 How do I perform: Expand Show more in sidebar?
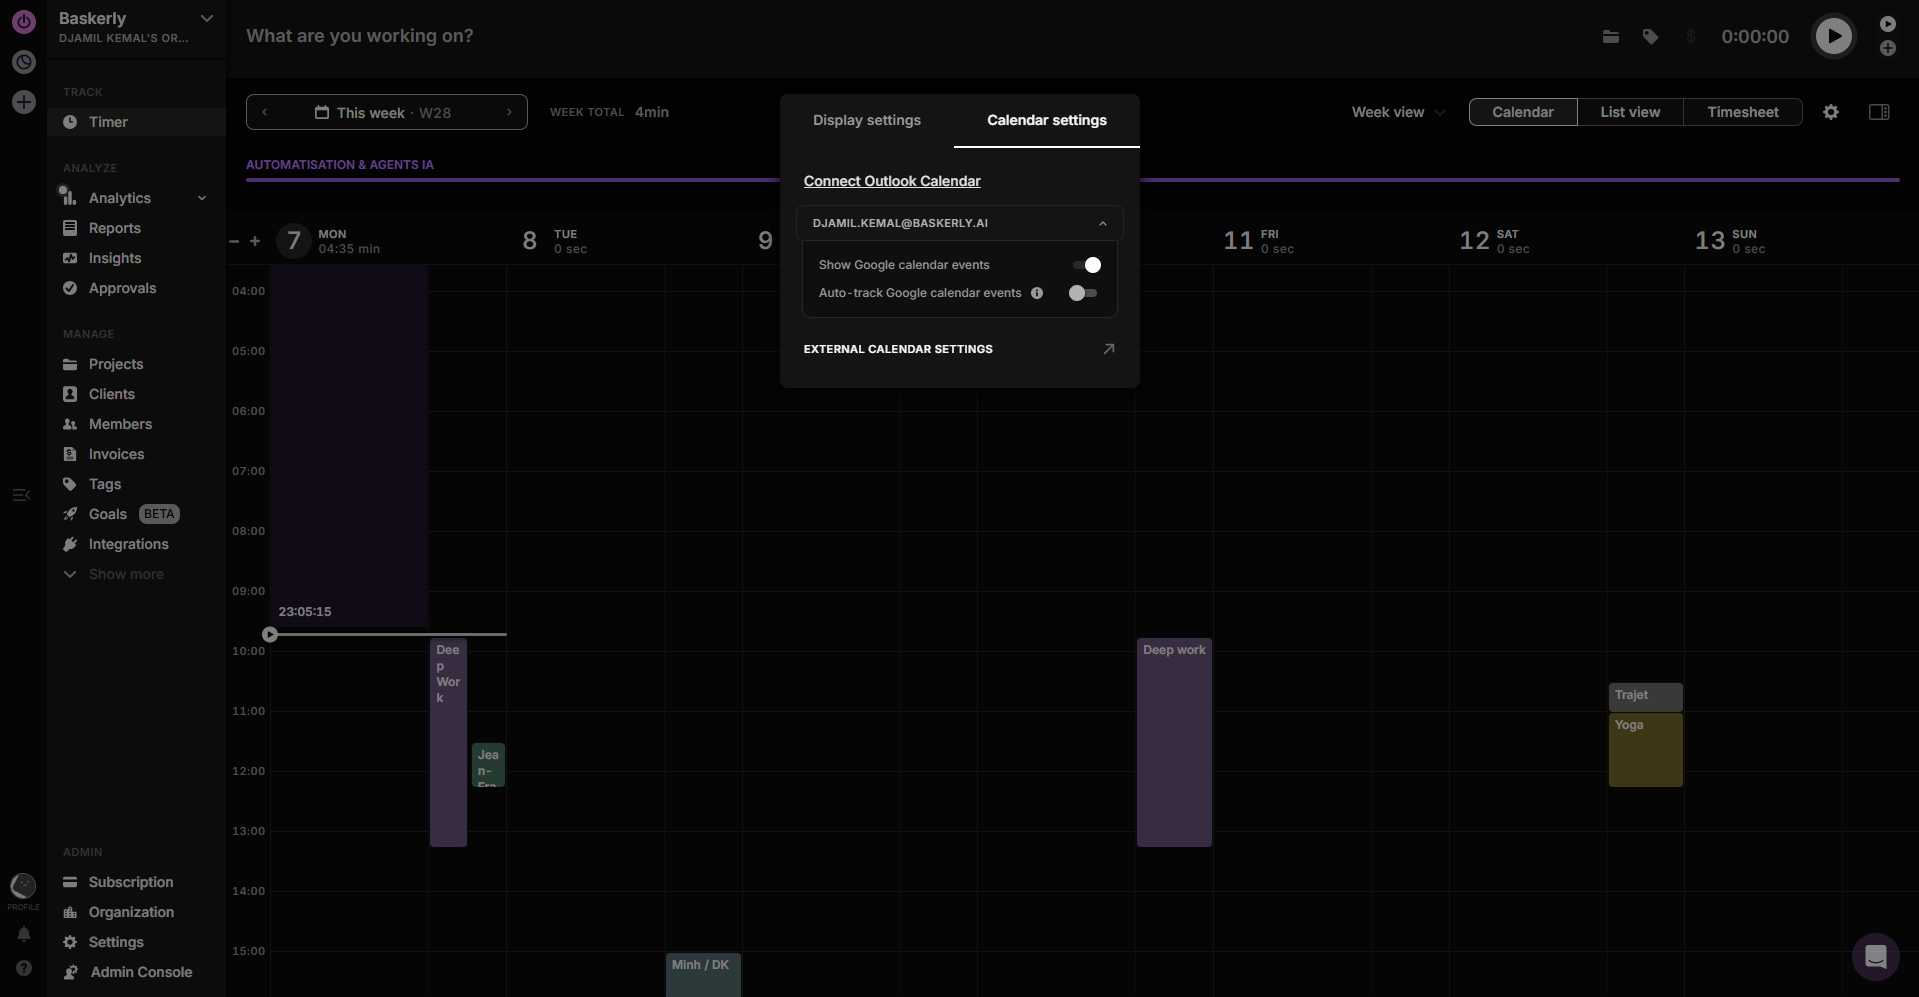[125, 574]
